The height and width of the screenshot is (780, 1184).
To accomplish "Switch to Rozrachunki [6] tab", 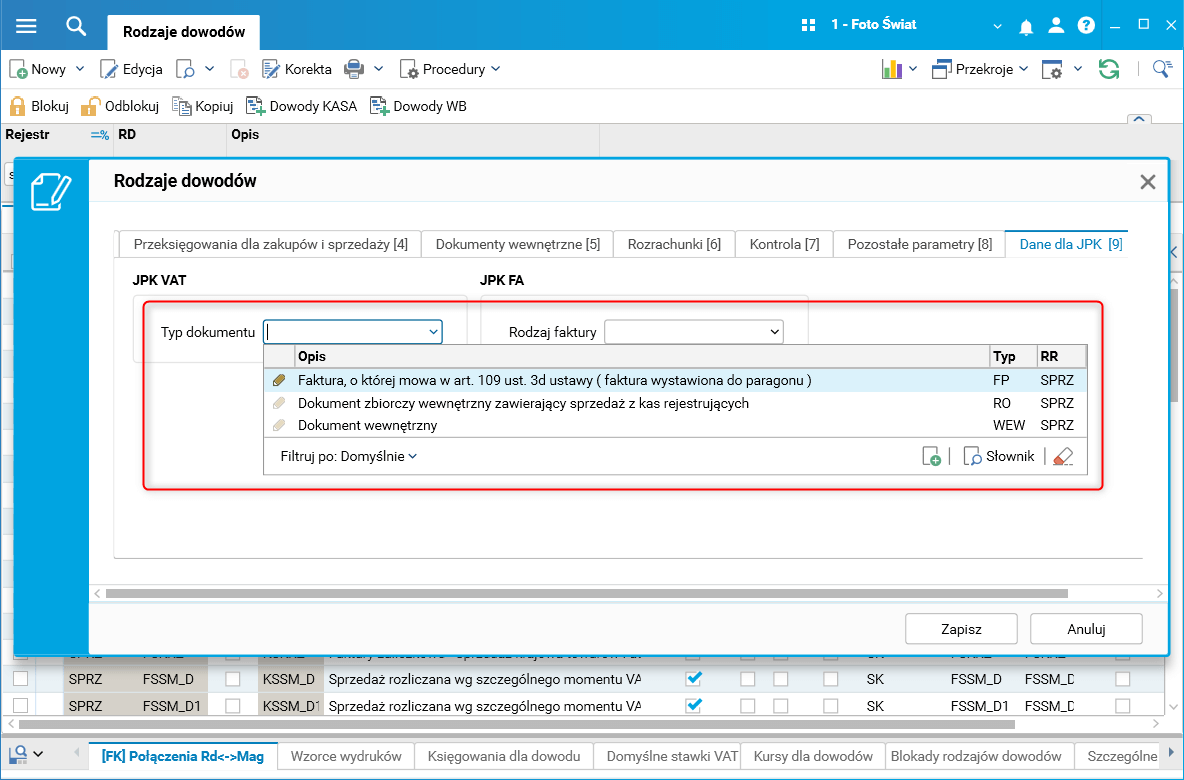I will coord(674,245).
